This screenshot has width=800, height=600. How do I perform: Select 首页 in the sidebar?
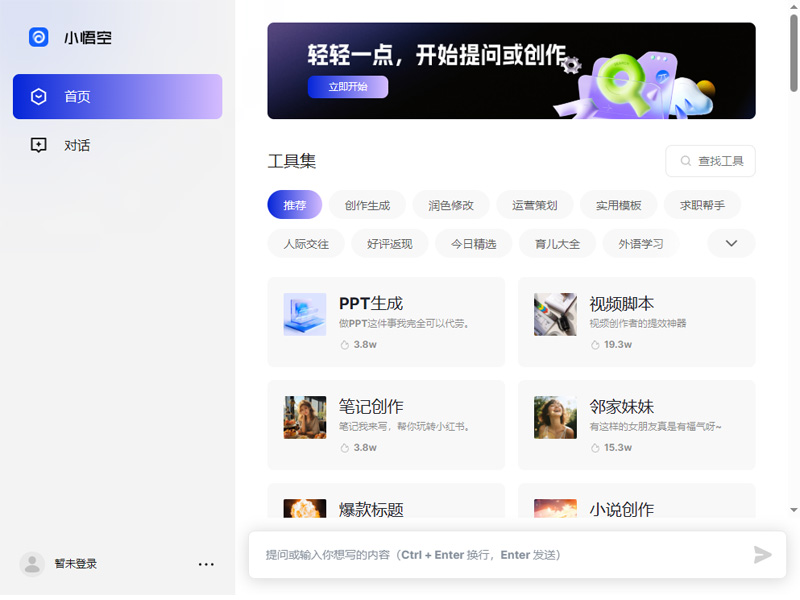[x=117, y=97]
